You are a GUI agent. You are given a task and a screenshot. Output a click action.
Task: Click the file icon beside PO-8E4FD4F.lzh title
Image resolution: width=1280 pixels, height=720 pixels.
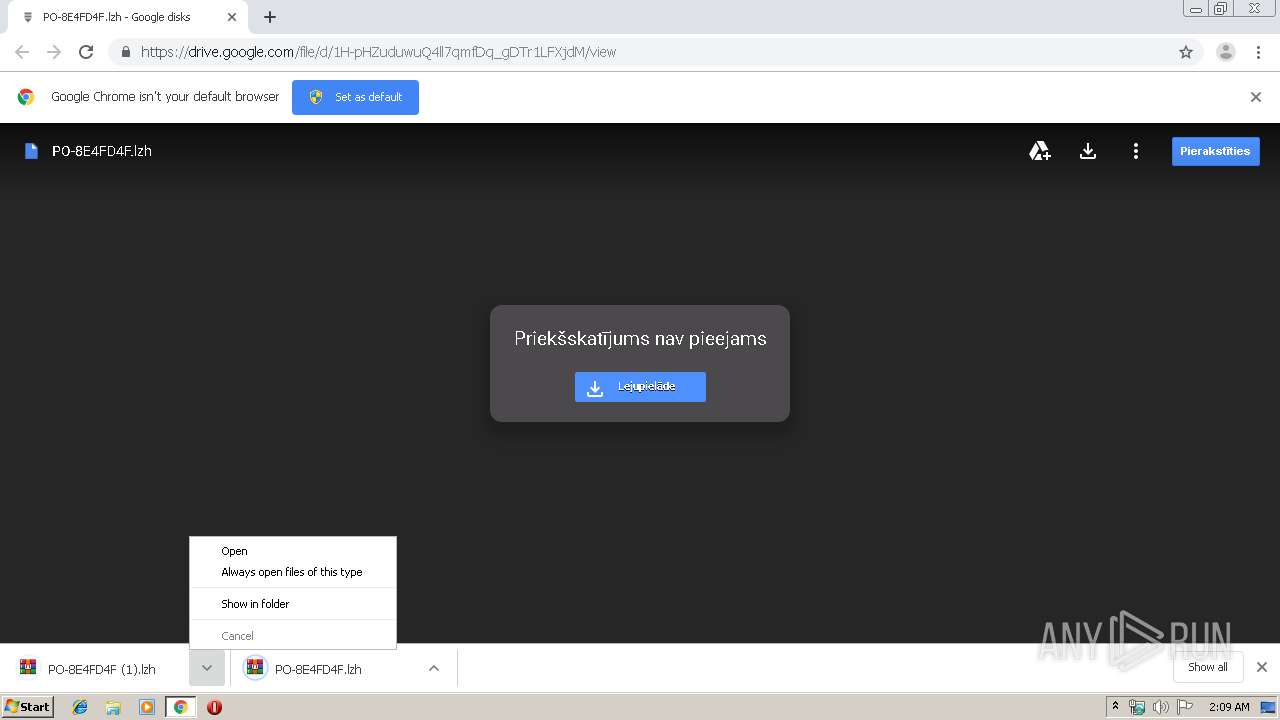pyautogui.click(x=31, y=151)
